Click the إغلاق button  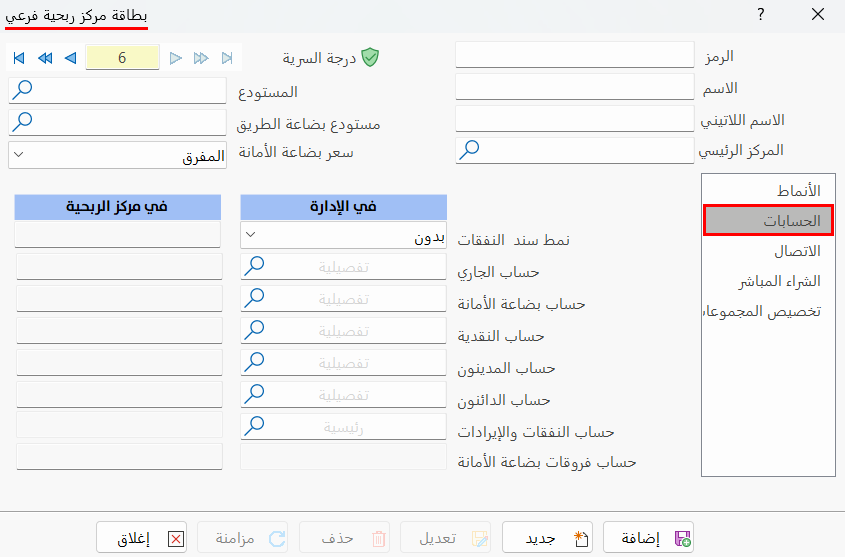[142, 537]
